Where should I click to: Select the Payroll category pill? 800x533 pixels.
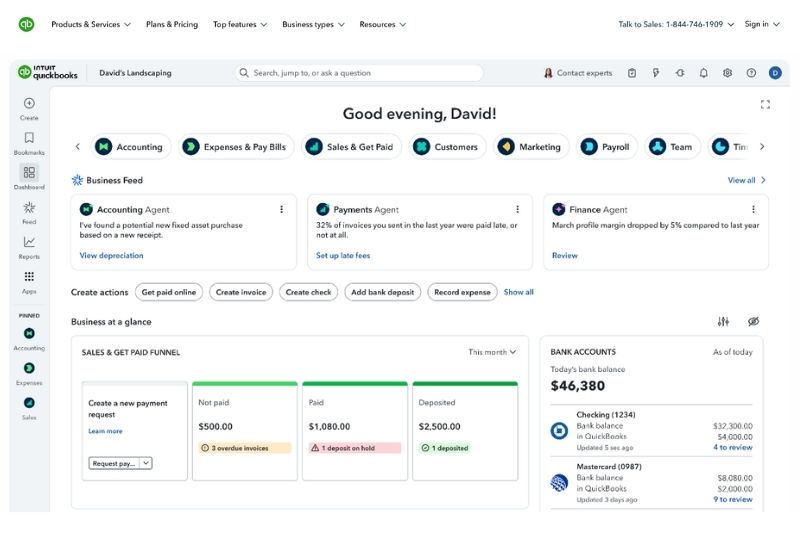point(606,147)
